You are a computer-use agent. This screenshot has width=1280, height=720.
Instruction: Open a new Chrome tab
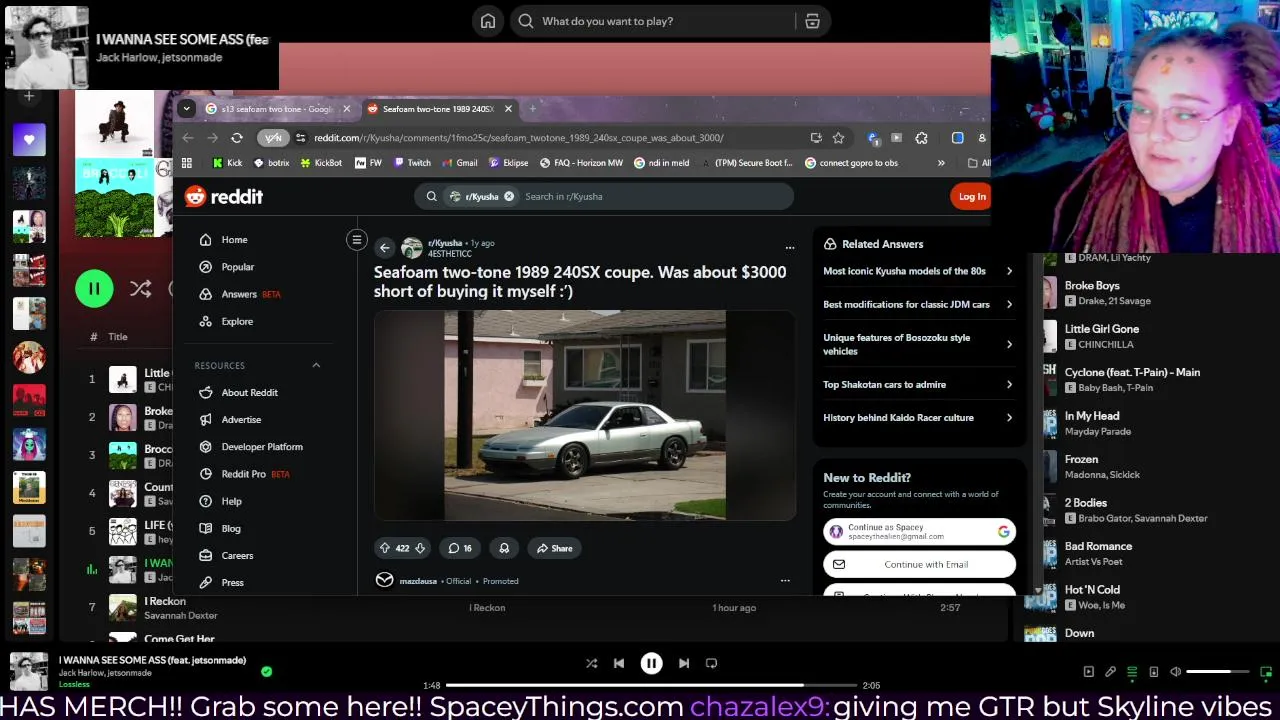point(532,109)
